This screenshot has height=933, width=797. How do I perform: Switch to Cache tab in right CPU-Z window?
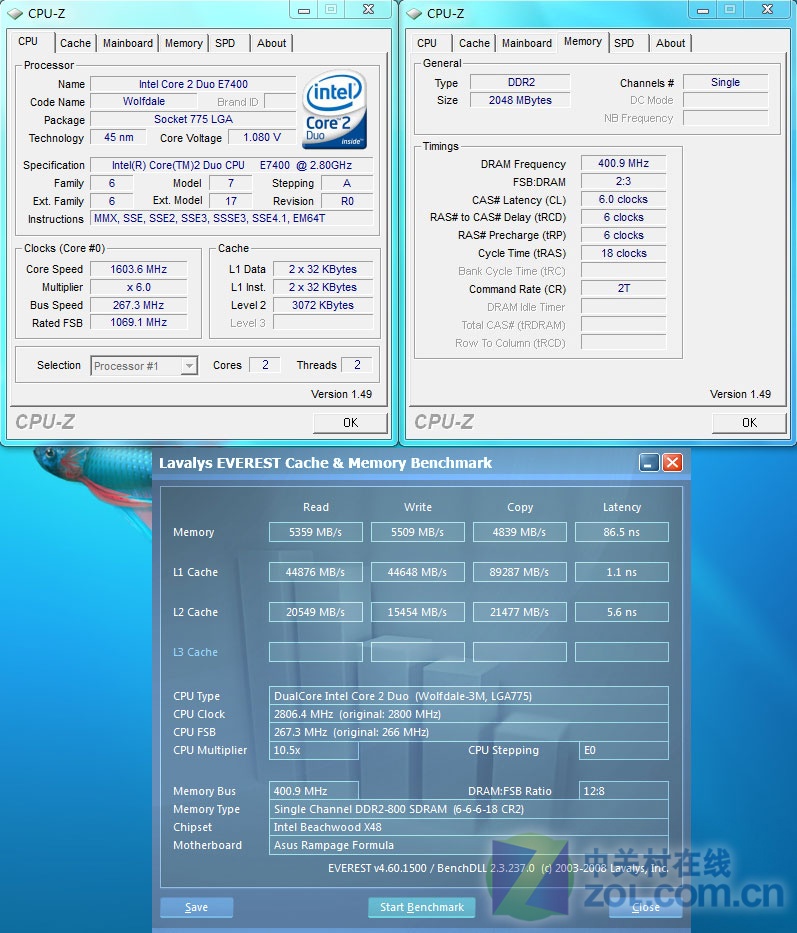[474, 43]
